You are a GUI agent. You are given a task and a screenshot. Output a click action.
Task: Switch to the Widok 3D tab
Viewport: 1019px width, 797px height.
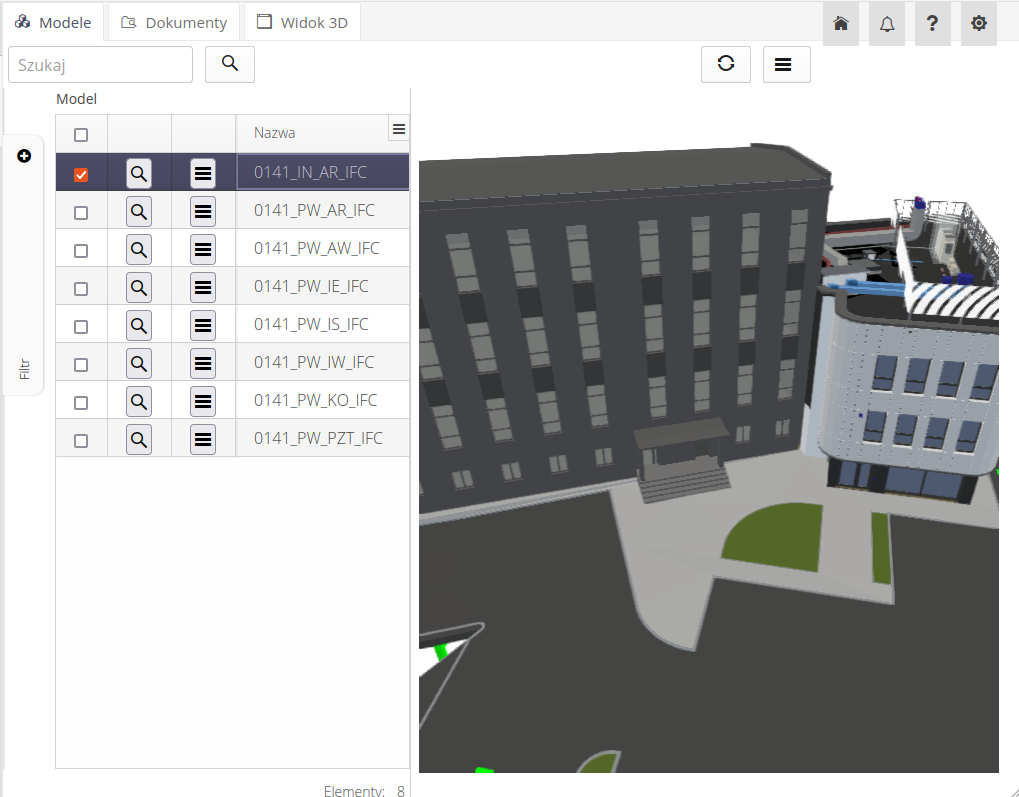pos(302,22)
